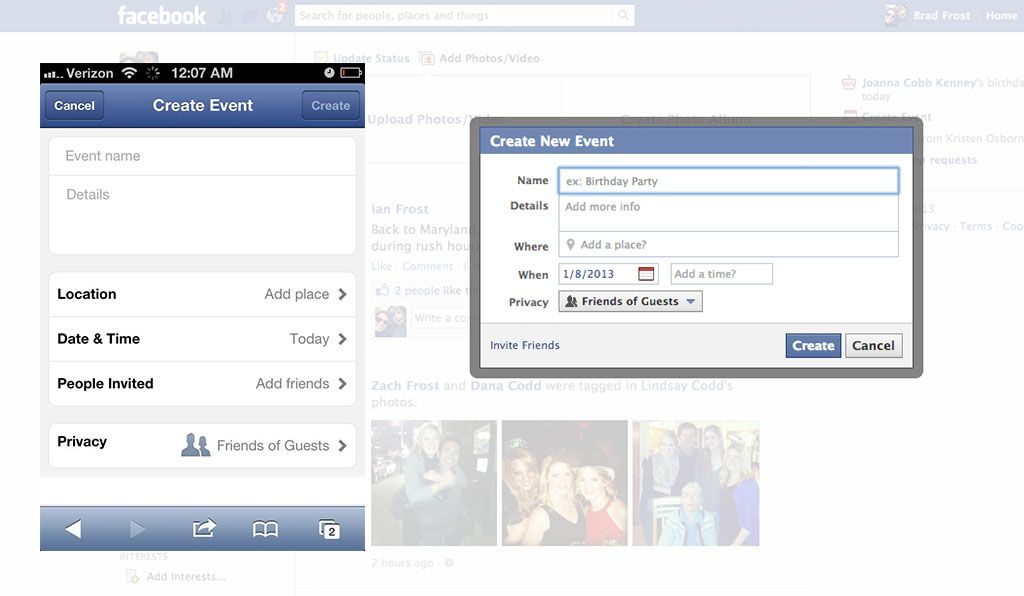1024x596 pixels.
Task: Open the Safari bookmarks icon
Action: pos(264,530)
